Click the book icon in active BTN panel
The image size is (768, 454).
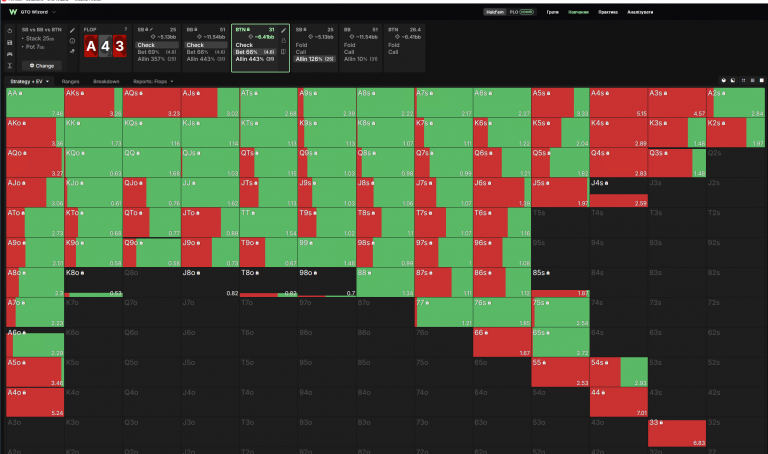point(284,51)
